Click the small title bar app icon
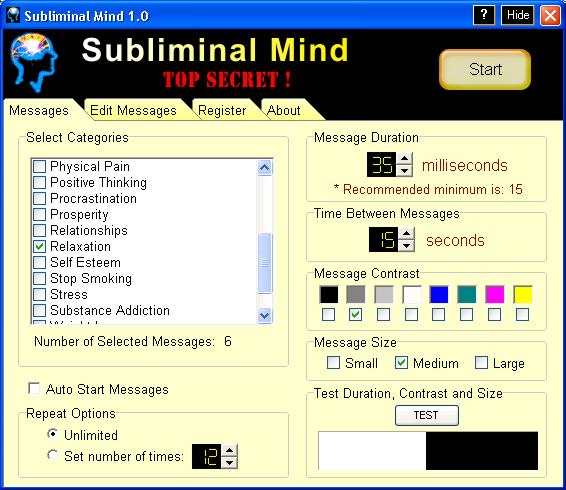 (x=13, y=15)
